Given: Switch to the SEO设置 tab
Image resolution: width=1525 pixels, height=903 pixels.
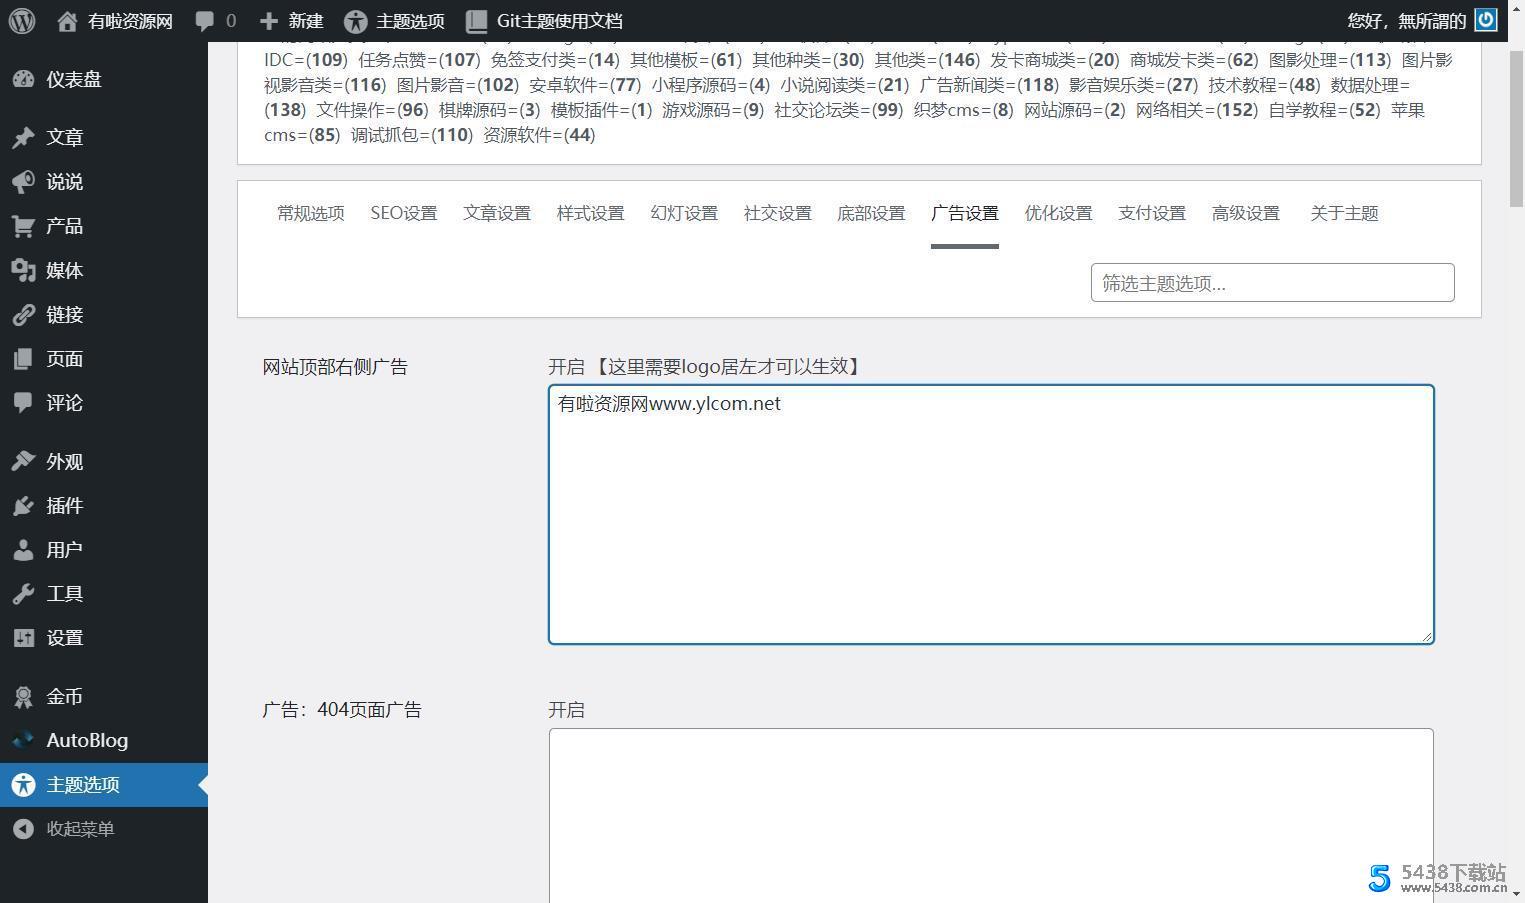Looking at the screenshot, I should pyautogui.click(x=403, y=213).
